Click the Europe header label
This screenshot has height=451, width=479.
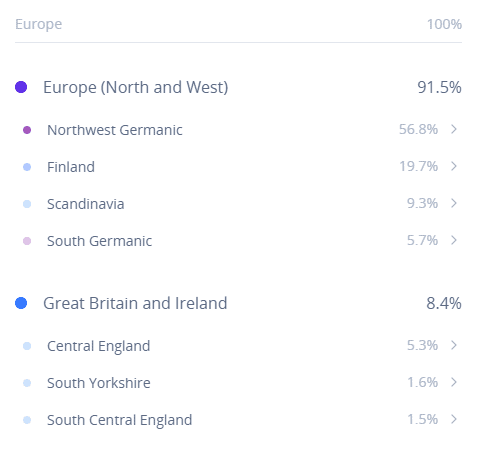coord(39,24)
